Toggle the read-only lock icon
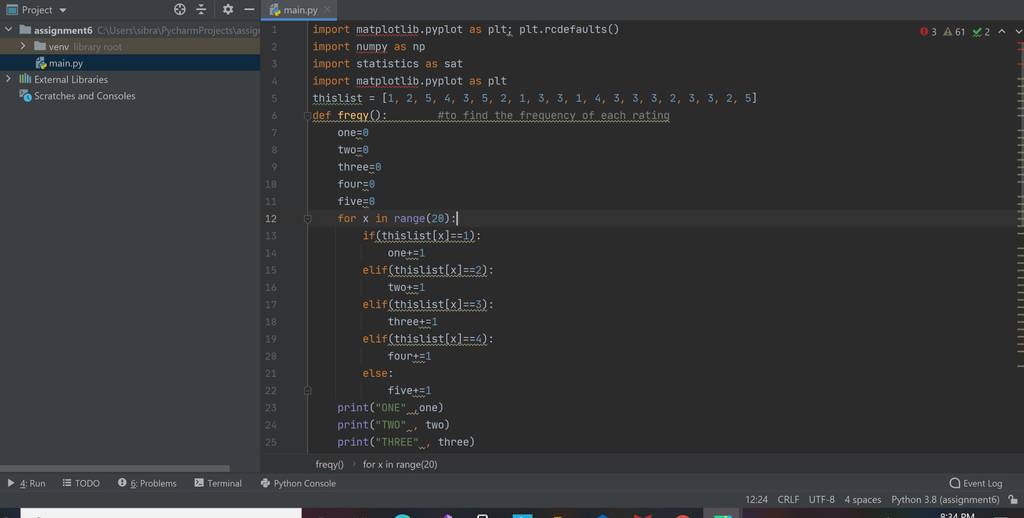Image resolution: width=1024 pixels, height=518 pixels. pyautogui.click(x=1013, y=500)
